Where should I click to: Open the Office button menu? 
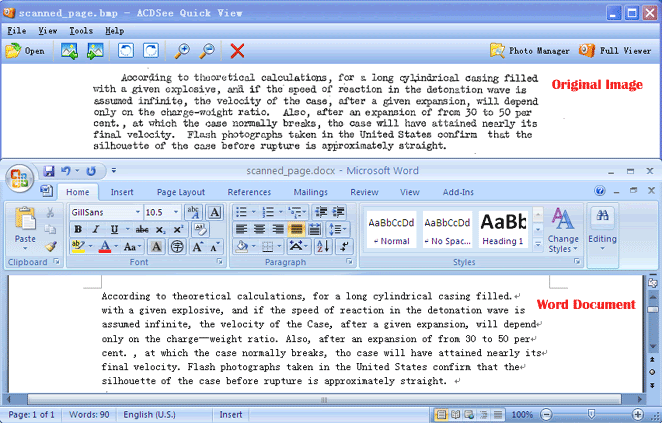coord(19,178)
